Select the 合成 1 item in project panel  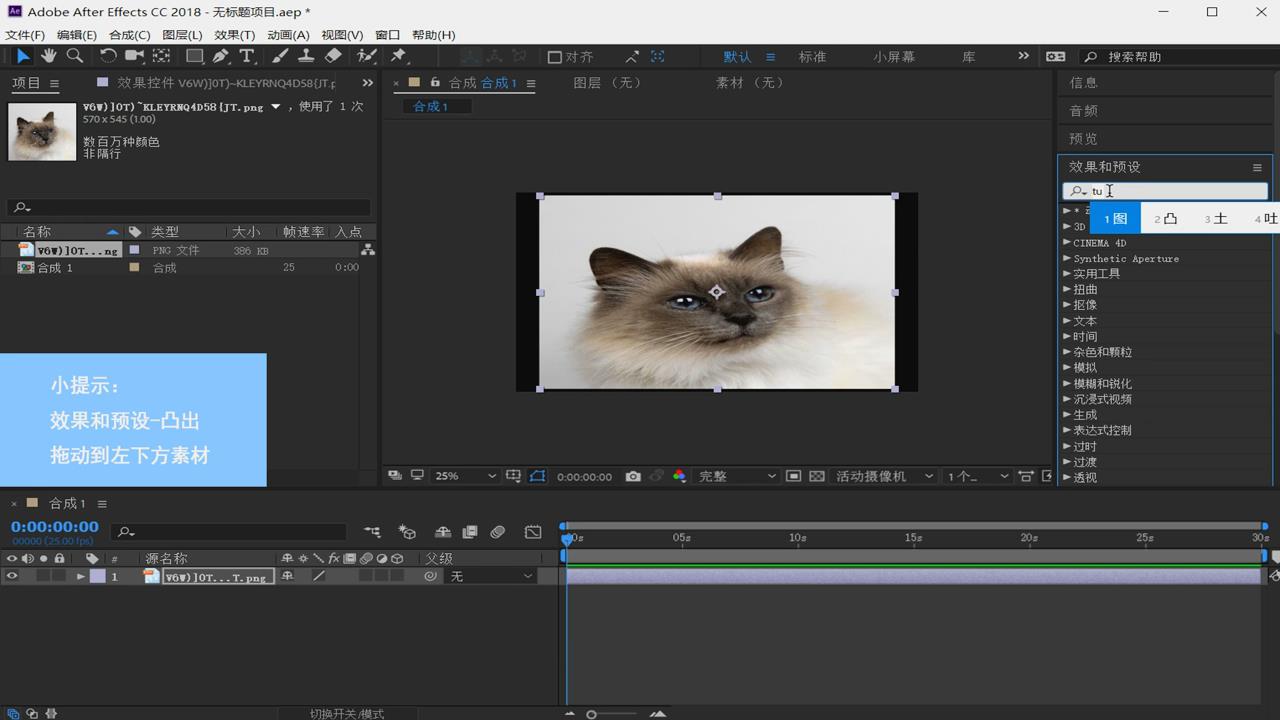[55, 268]
